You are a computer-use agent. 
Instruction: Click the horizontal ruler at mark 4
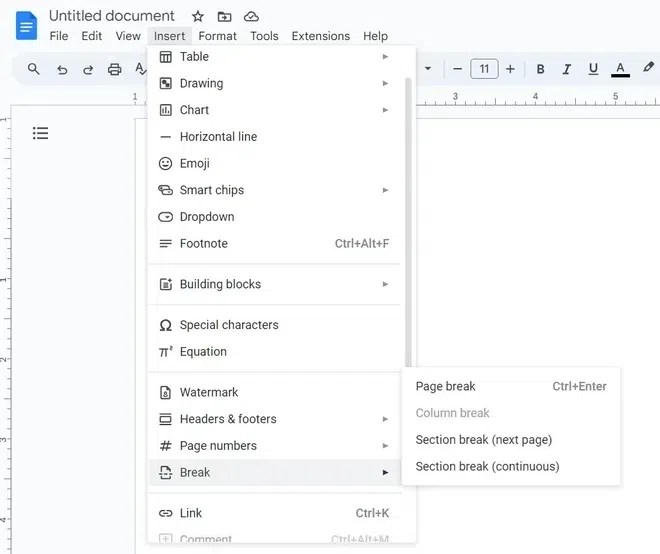[x=535, y=99]
